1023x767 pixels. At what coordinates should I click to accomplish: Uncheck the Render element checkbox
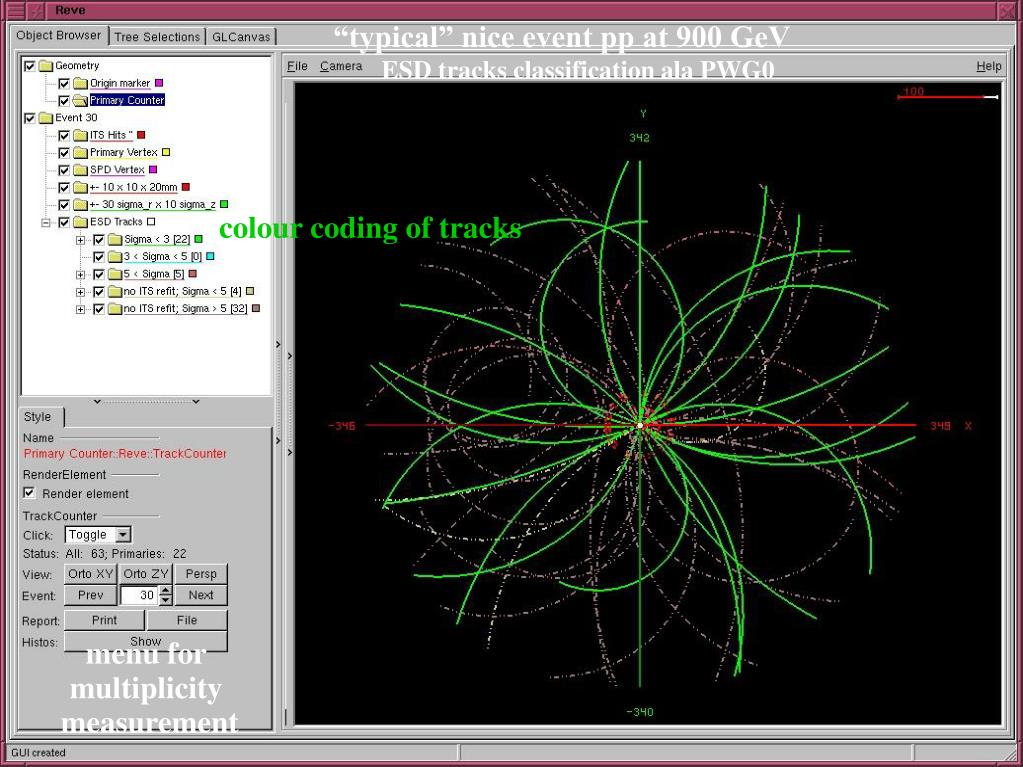pyautogui.click(x=29, y=493)
